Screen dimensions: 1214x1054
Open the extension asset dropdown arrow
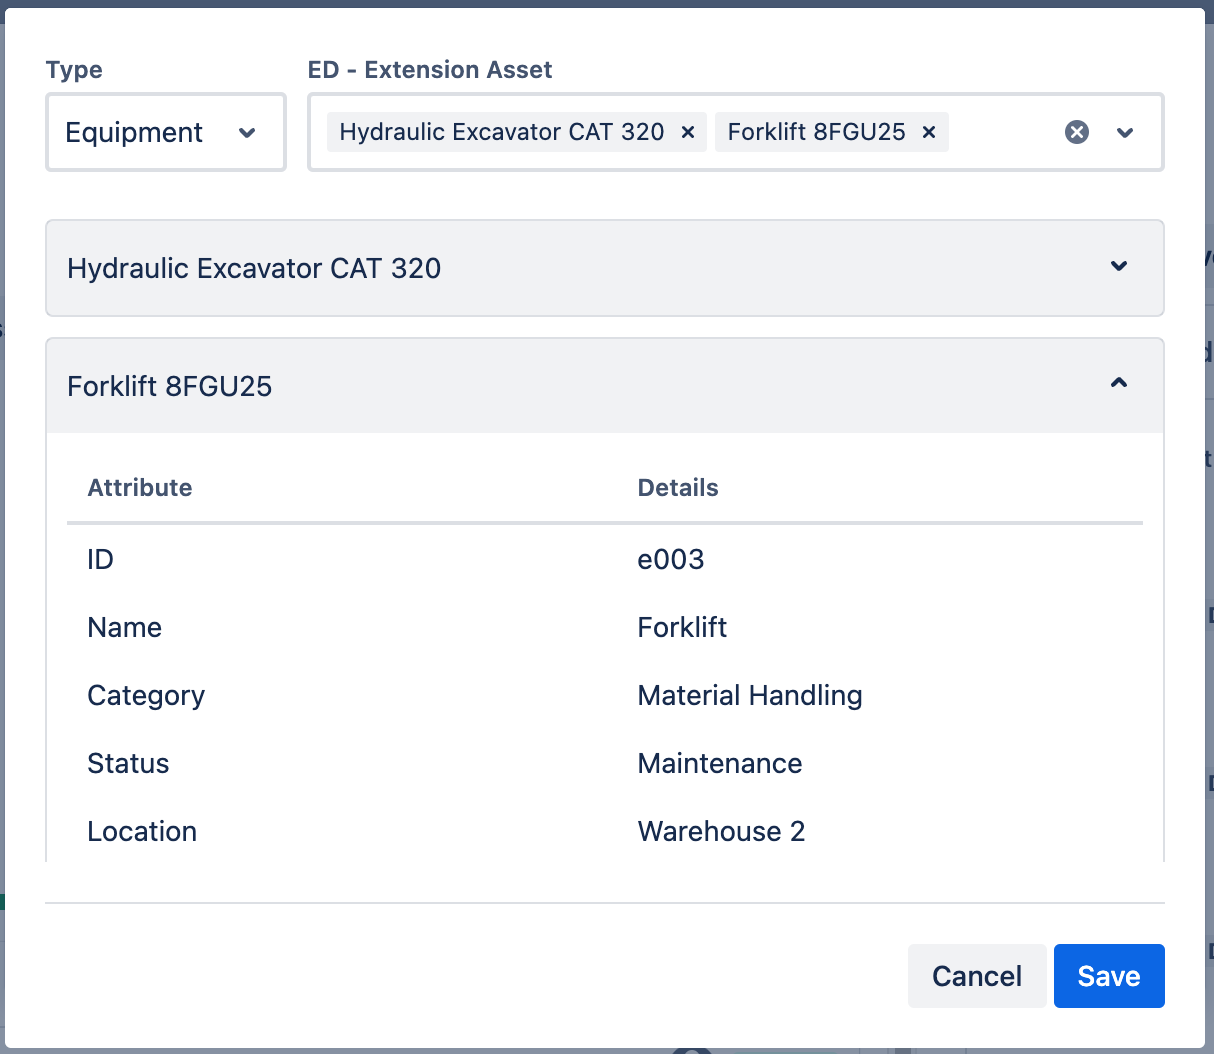(x=1125, y=132)
